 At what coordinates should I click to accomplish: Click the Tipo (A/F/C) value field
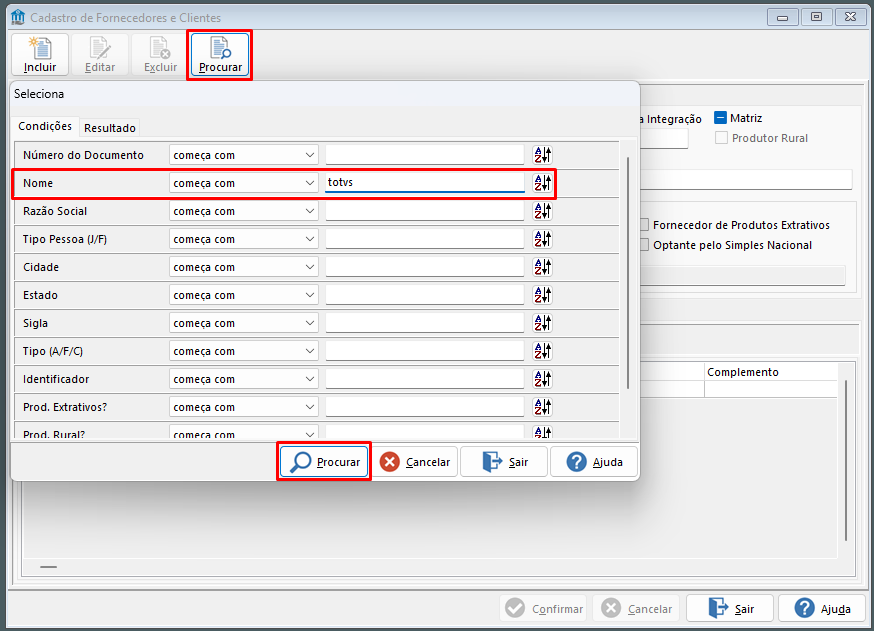425,351
